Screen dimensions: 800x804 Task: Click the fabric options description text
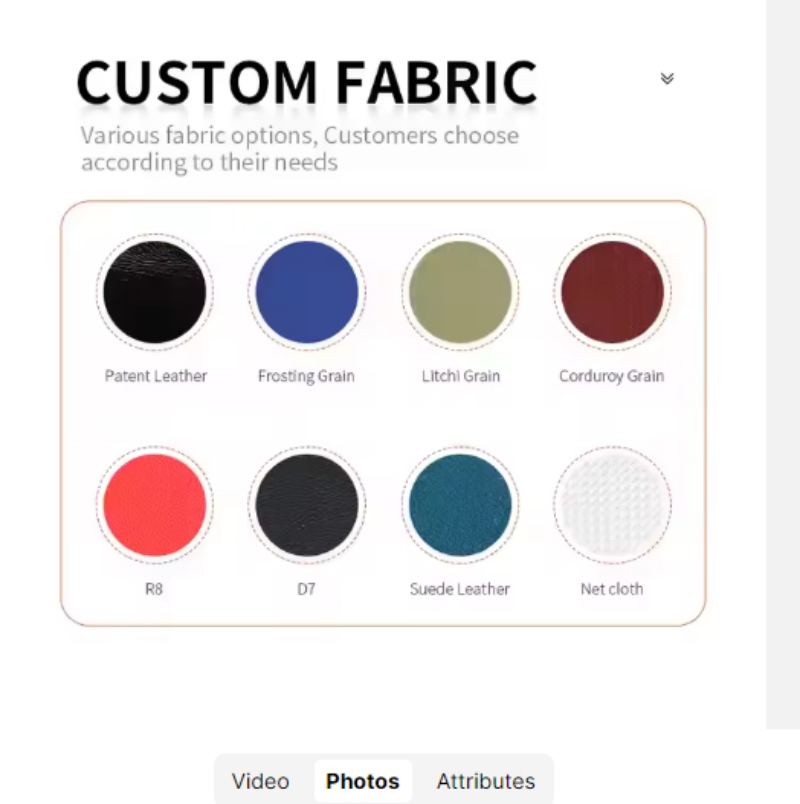coord(300,148)
